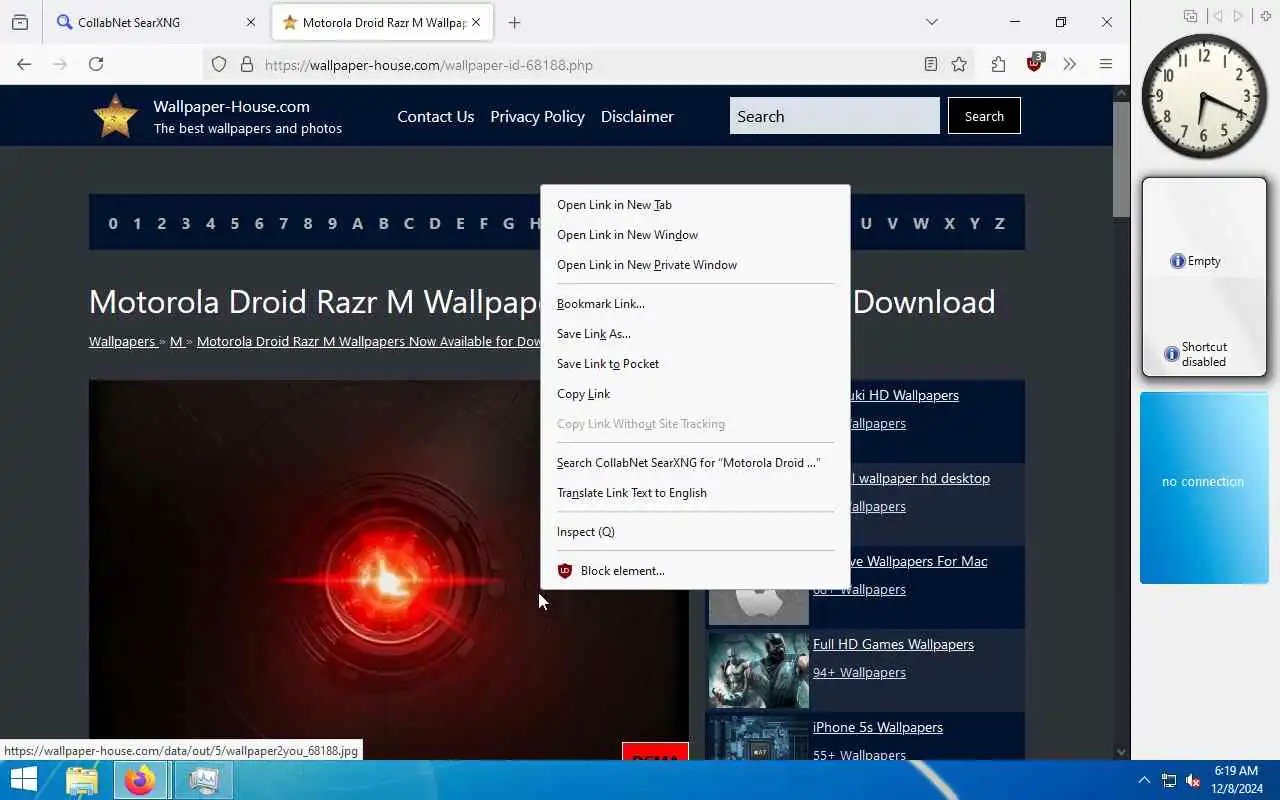Click the page vertical scrollbar thumb

click(x=1121, y=158)
